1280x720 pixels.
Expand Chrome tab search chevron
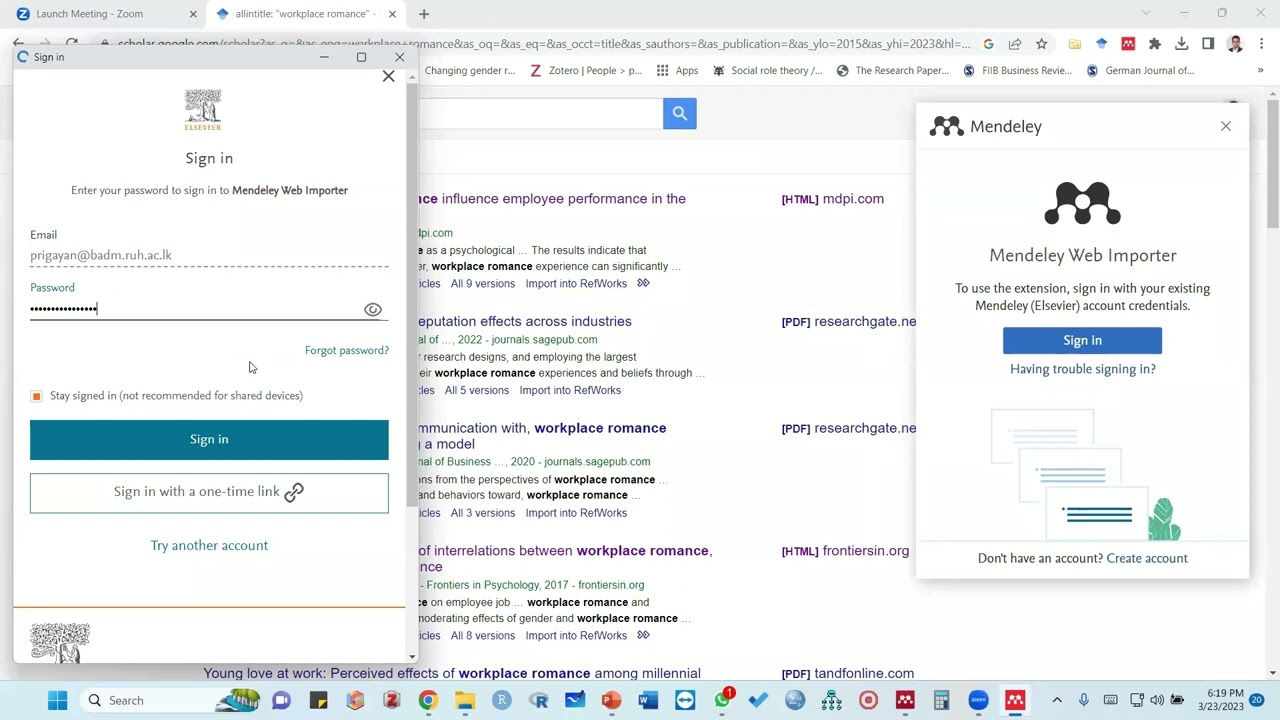coord(1146,14)
